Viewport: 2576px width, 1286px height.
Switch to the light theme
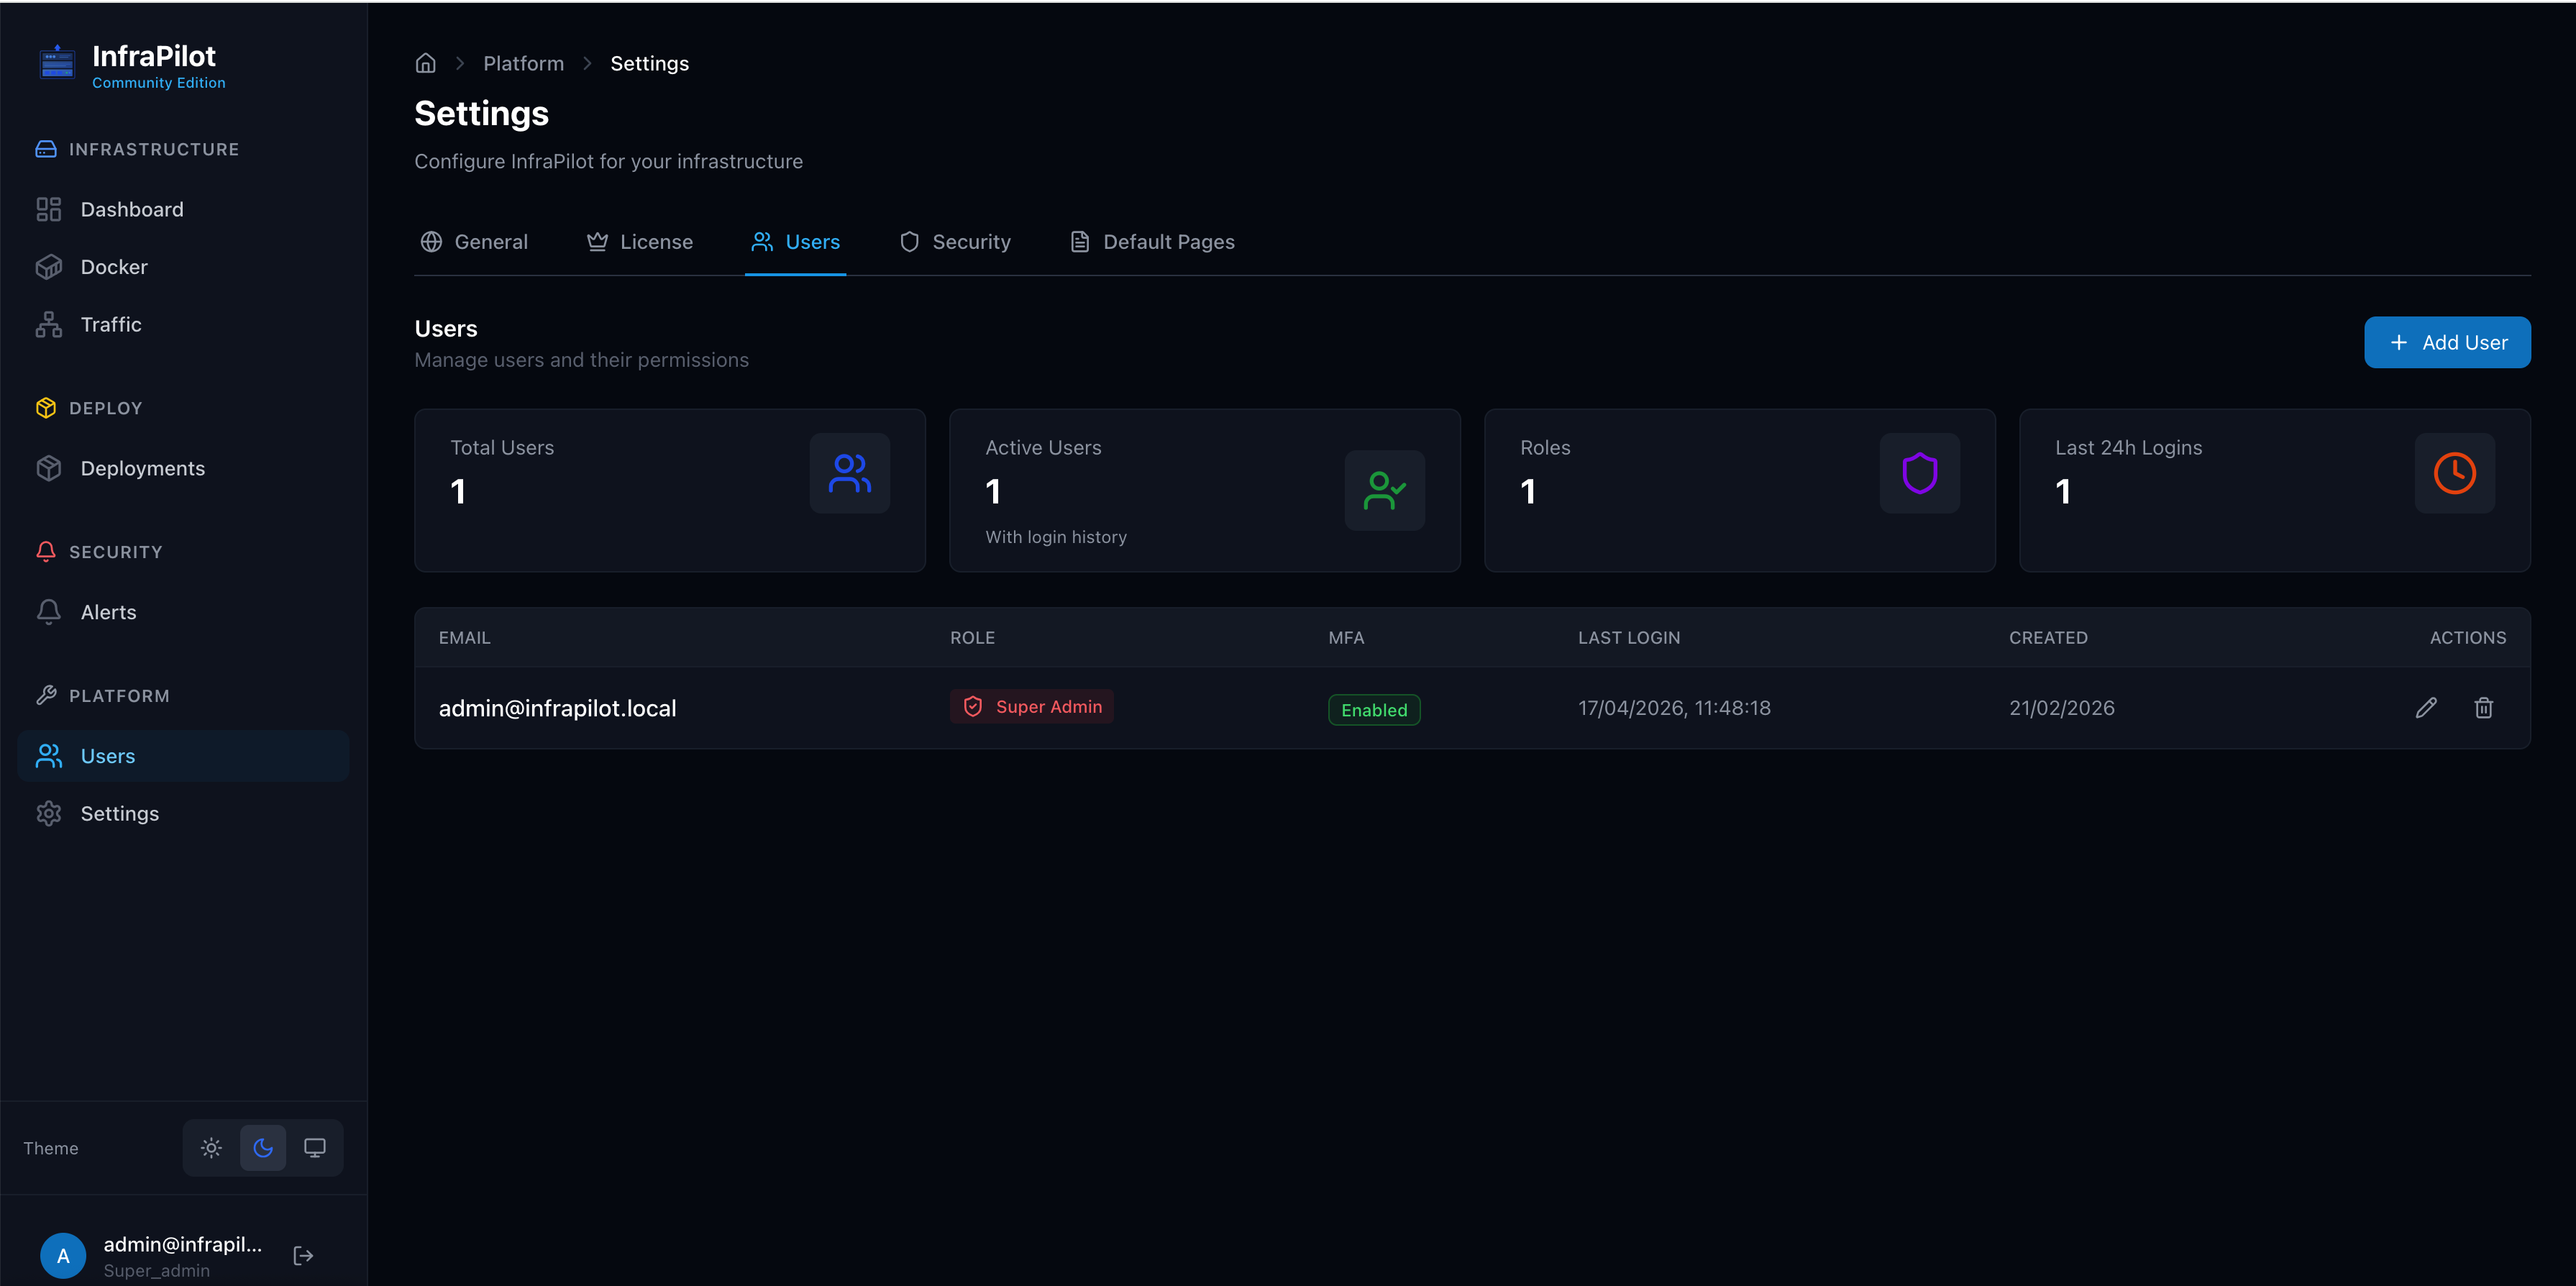click(x=211, y=1148)
